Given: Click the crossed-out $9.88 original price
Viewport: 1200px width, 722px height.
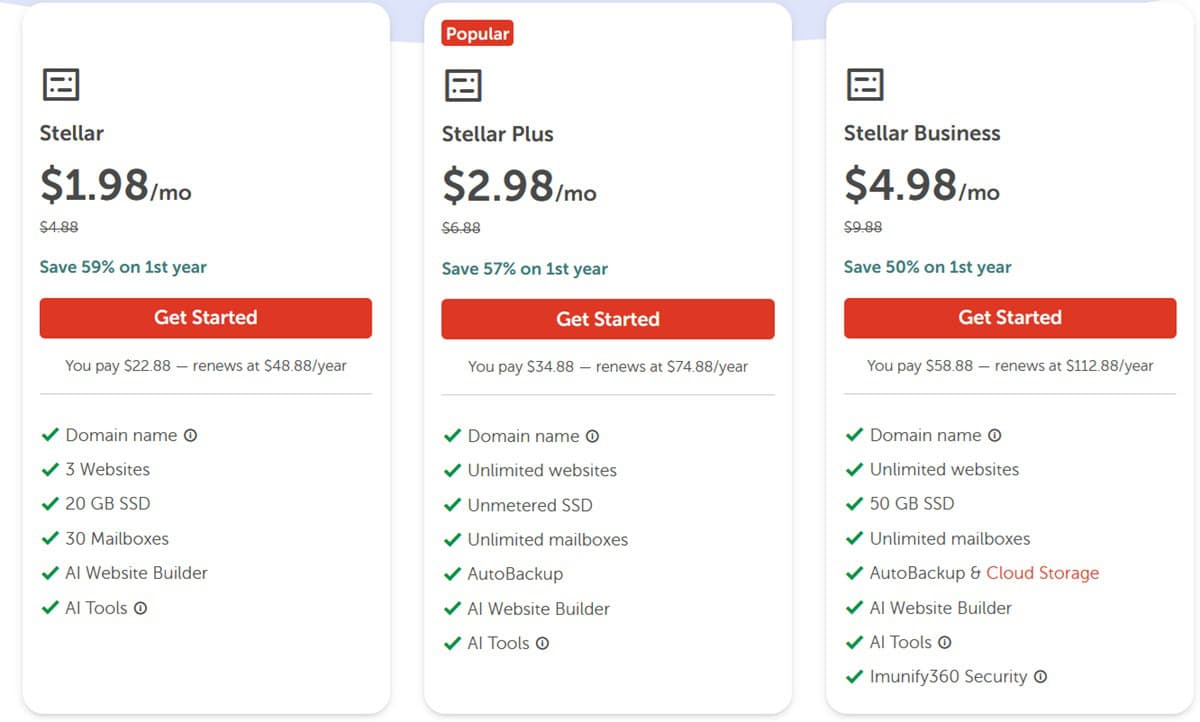Looking at the screenshot, I should click(862, 227).
